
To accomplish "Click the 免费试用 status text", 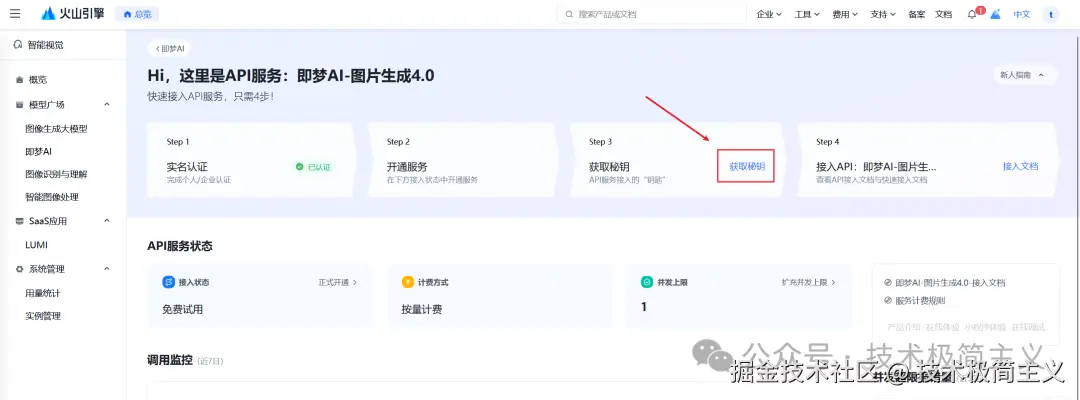I will coord(183,310).
